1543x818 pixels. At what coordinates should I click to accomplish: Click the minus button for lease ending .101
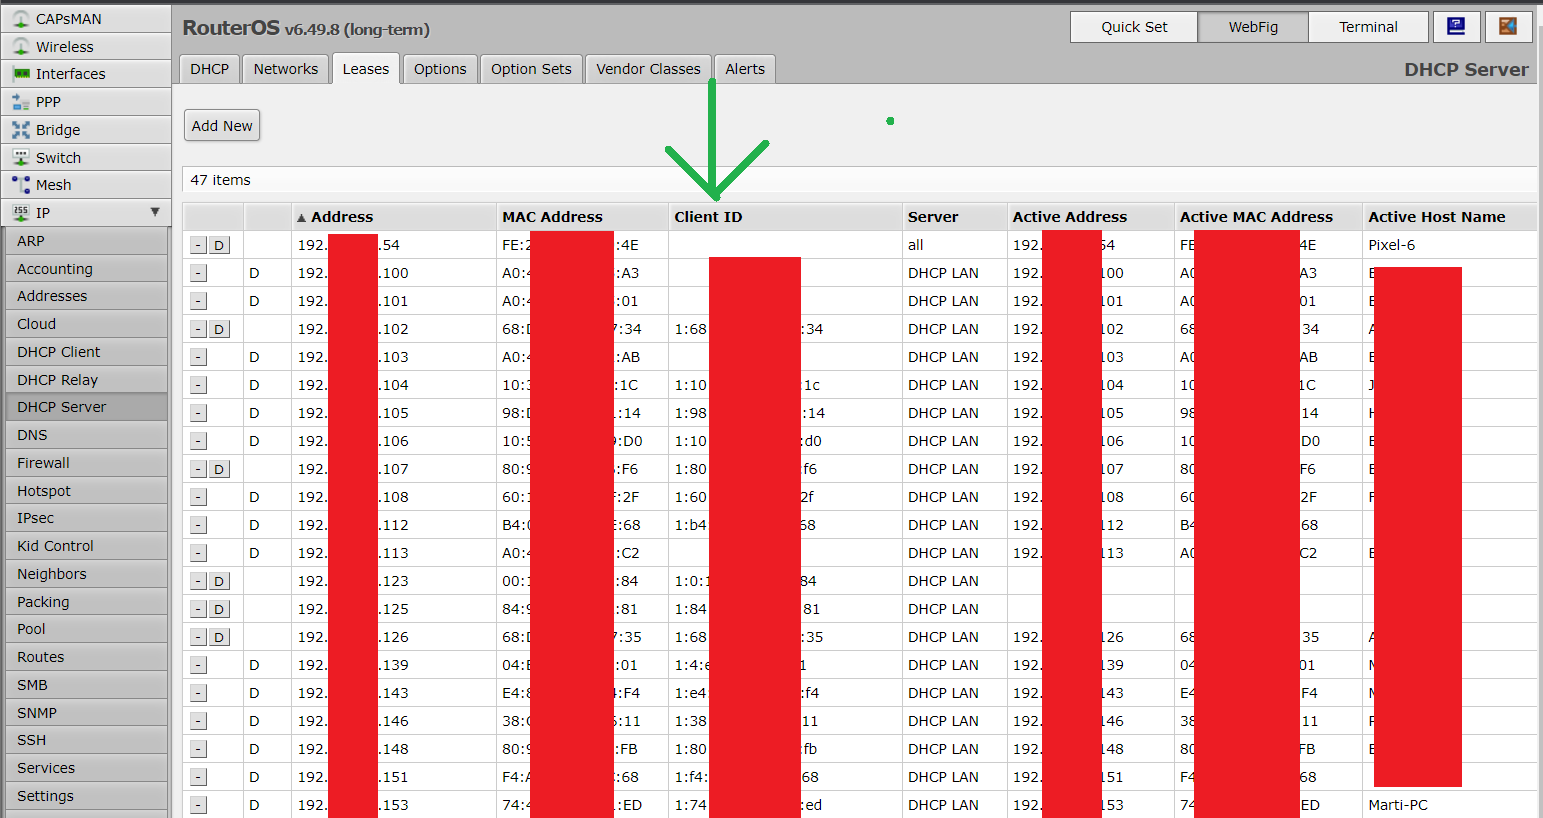click(198, 301)
